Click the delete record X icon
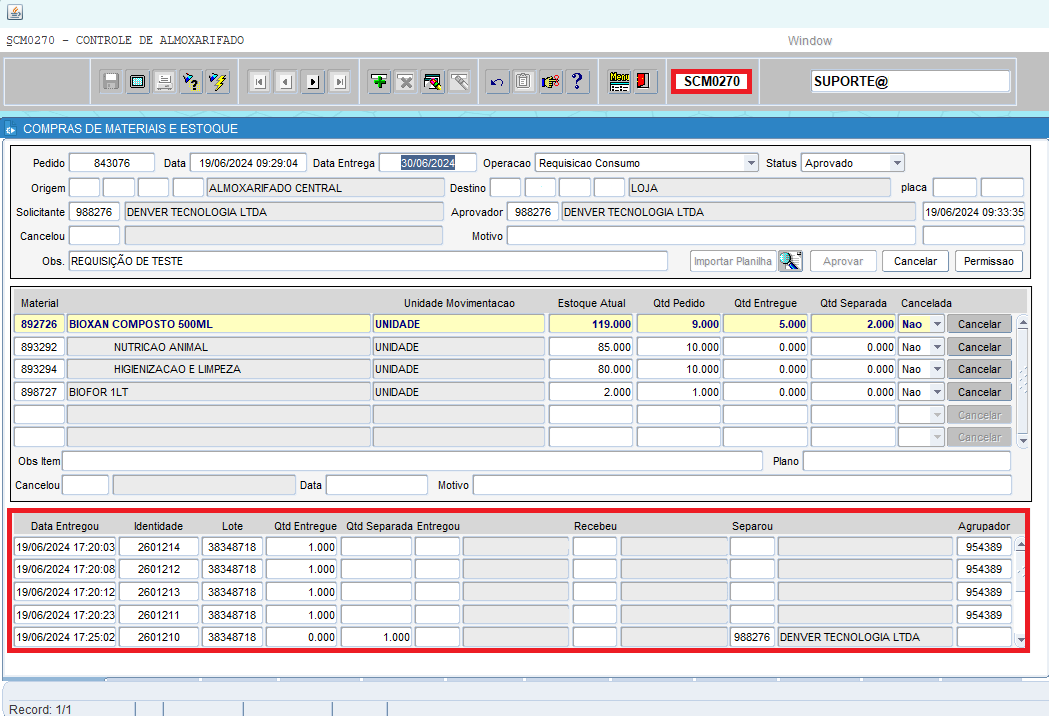The width and height of the screenshot is (1057, 723). click(405, 82)
